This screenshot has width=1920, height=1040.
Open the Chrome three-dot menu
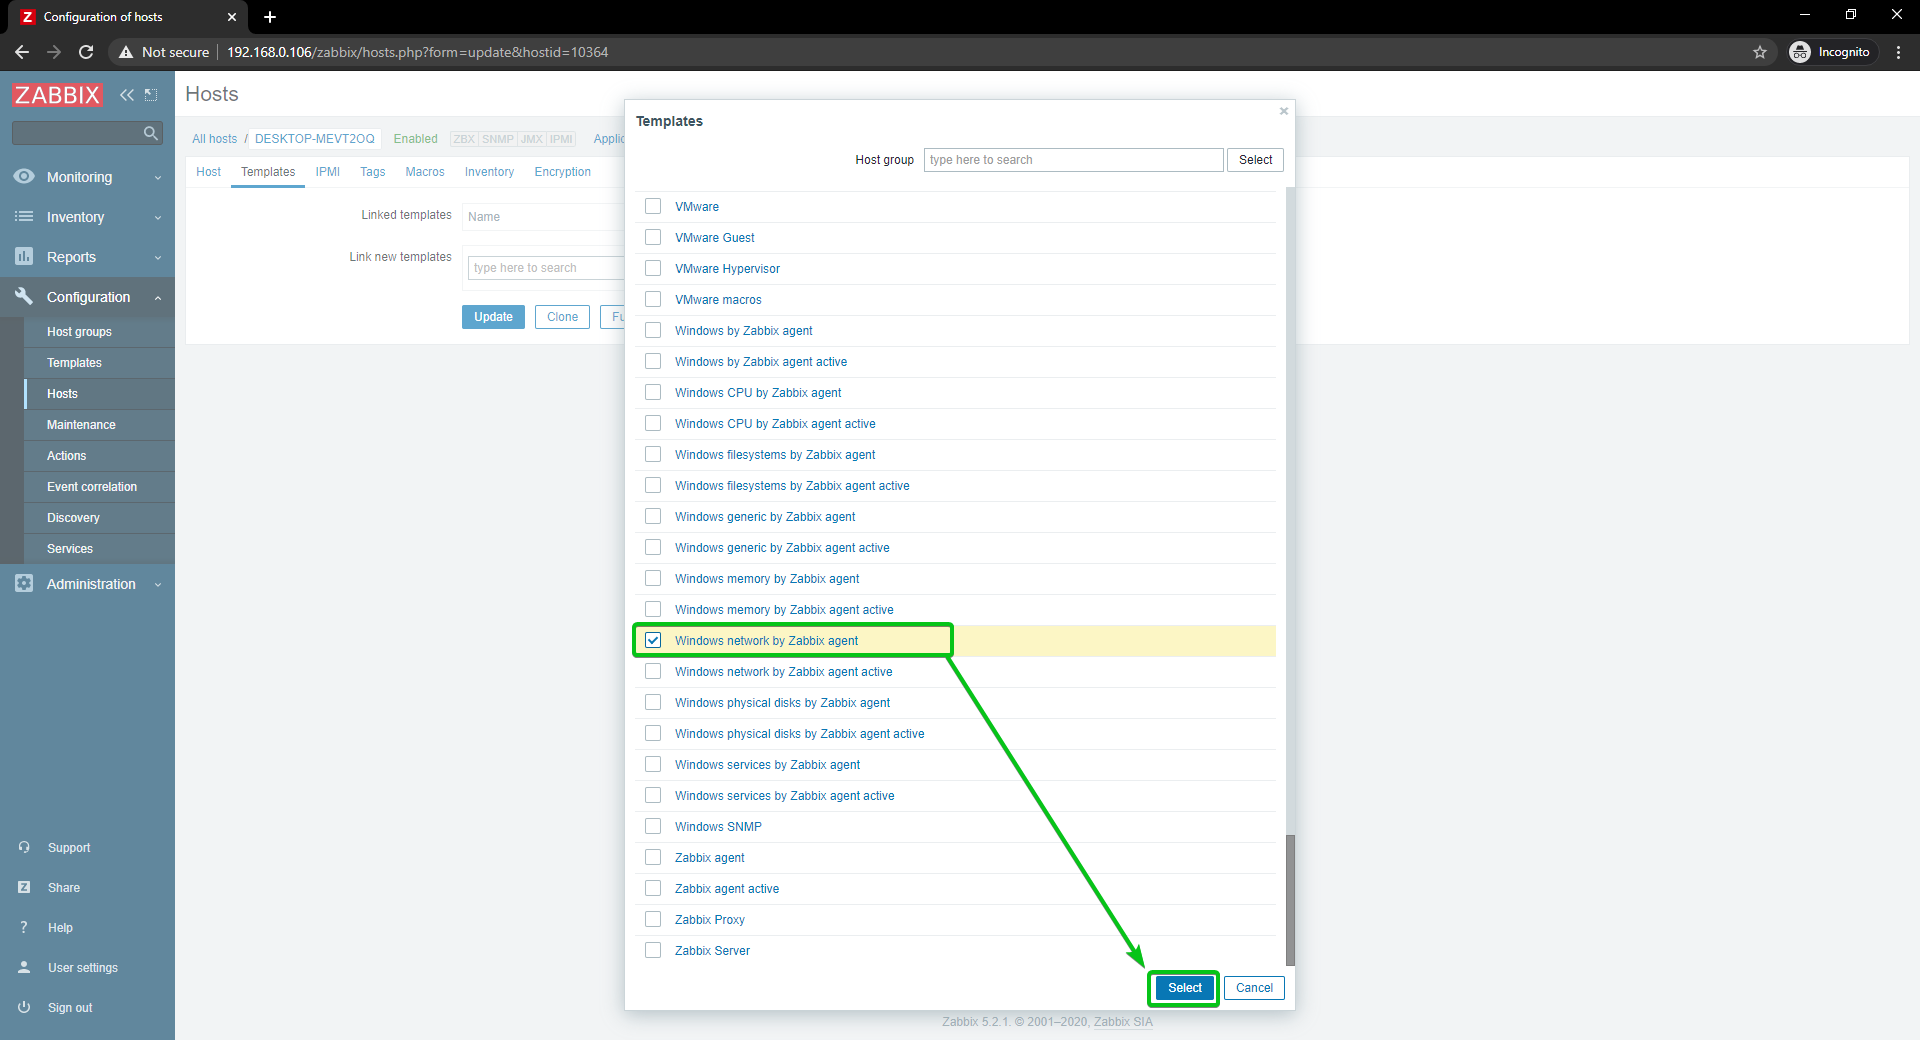tap(1898, 52)
